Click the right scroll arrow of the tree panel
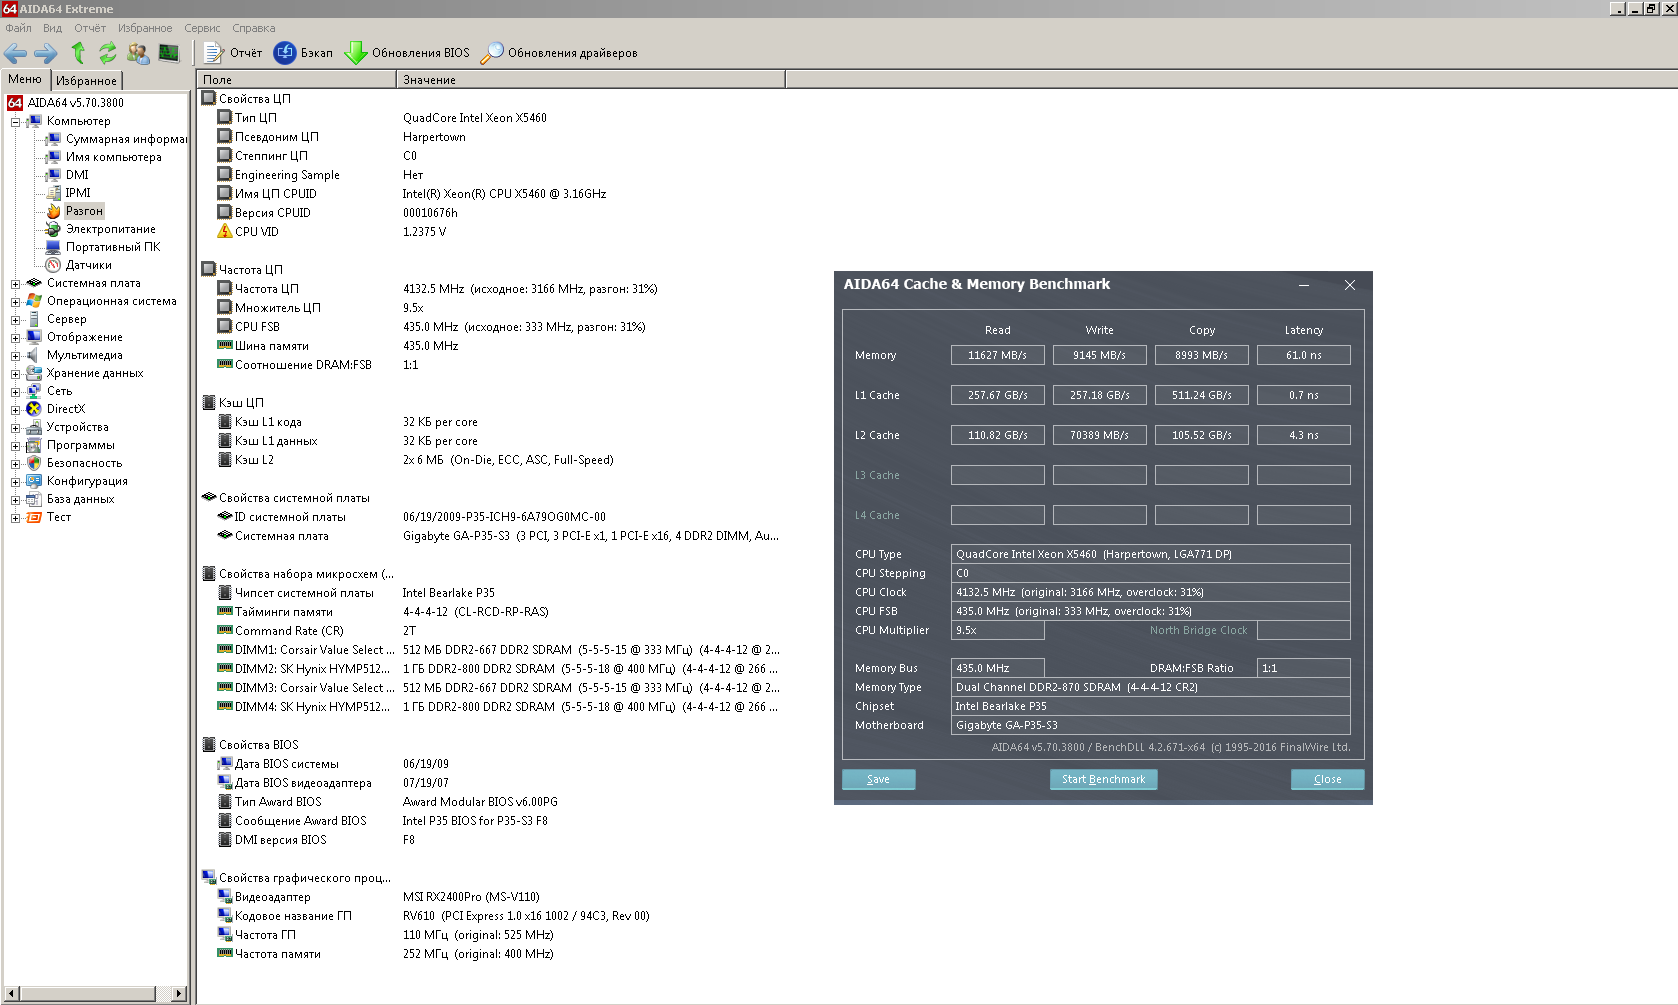The image size is (1678, 1005). pos(179,993)
